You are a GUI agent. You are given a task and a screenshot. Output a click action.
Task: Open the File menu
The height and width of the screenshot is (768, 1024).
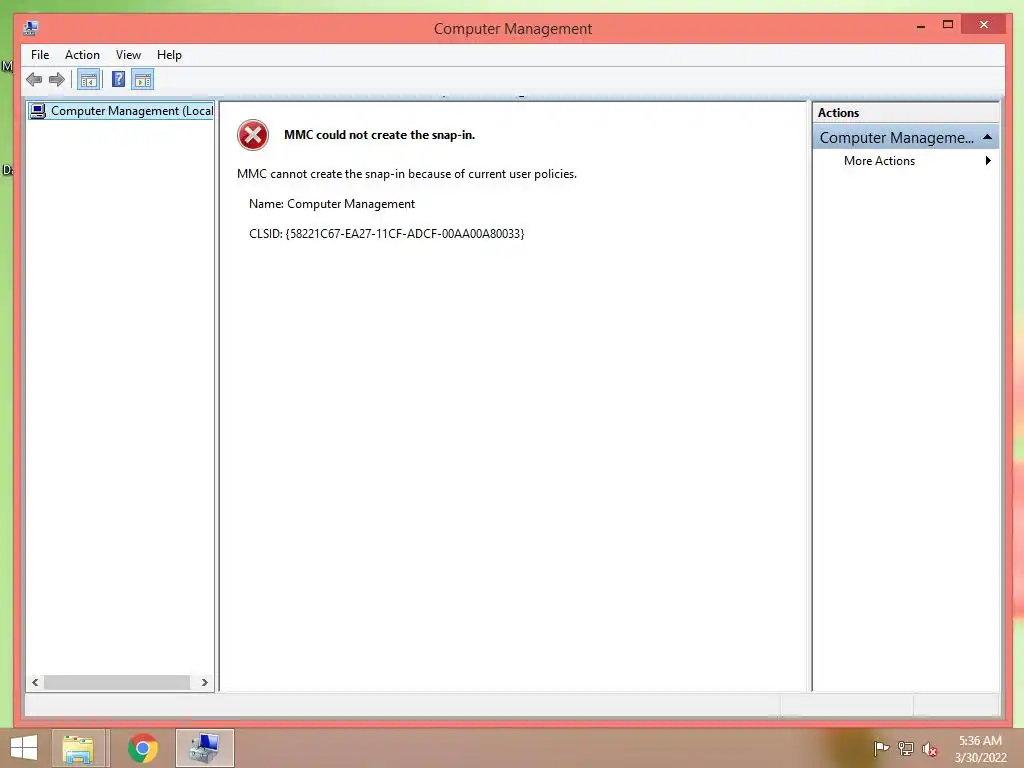pos(40,55)
